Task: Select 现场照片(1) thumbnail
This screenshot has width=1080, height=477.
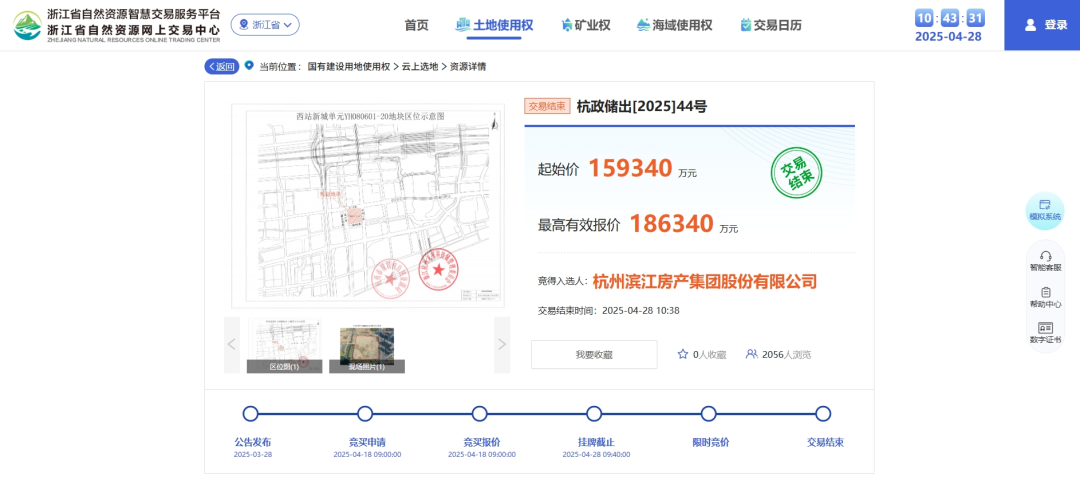Action: pyautogui.click(x=366, y=346)
